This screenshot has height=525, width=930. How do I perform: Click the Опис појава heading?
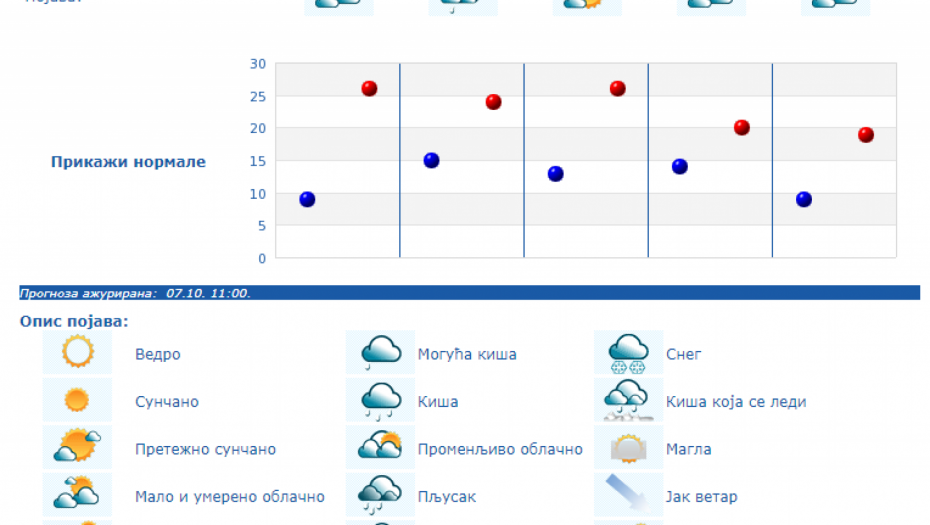[x=74, y=322]
